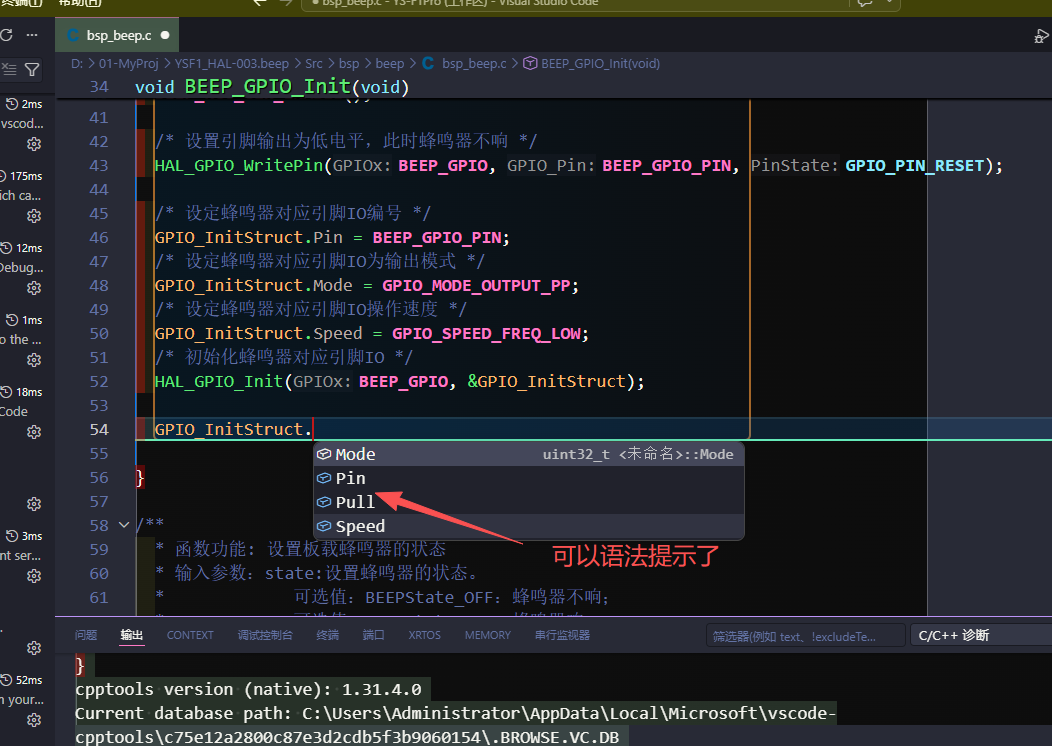
Task: Click the output filter text field
Action: click(804, 635)
